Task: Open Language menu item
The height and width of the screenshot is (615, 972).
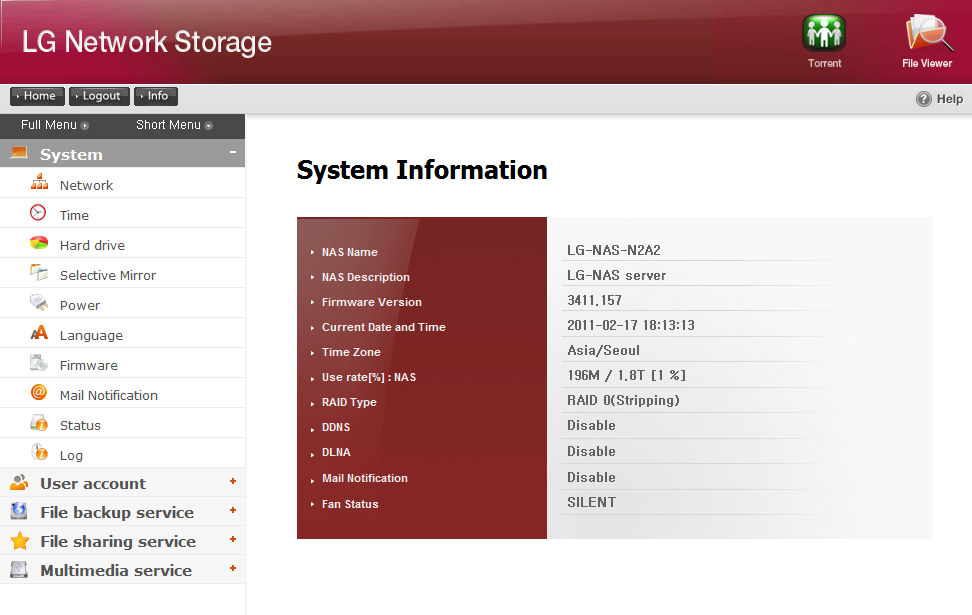Action: tap(91, 335)
